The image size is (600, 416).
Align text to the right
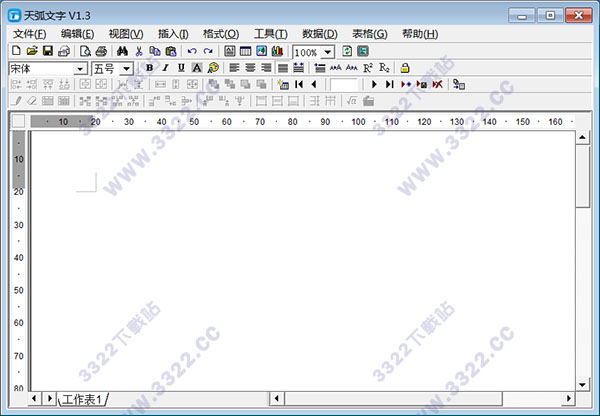click(x=266, y=68)
